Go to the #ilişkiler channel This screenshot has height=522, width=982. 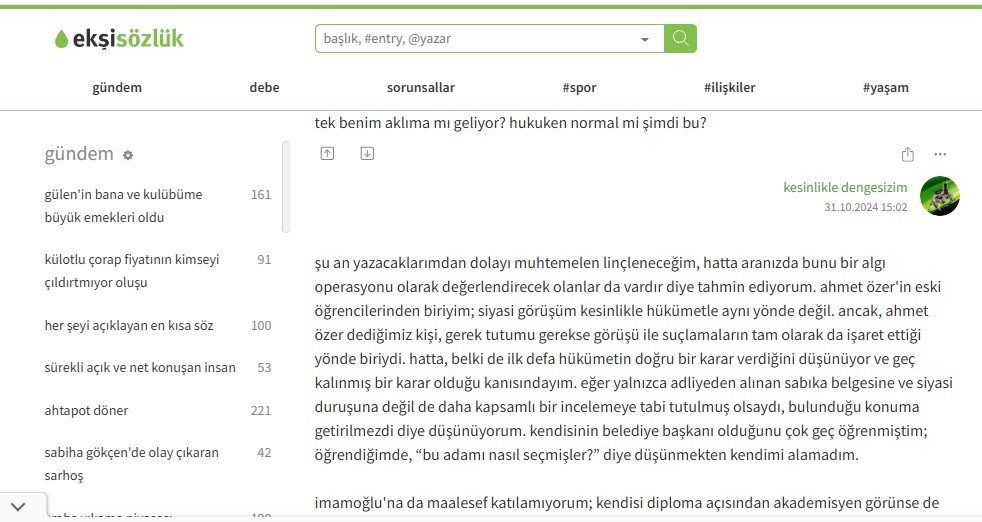pos(729,87)
